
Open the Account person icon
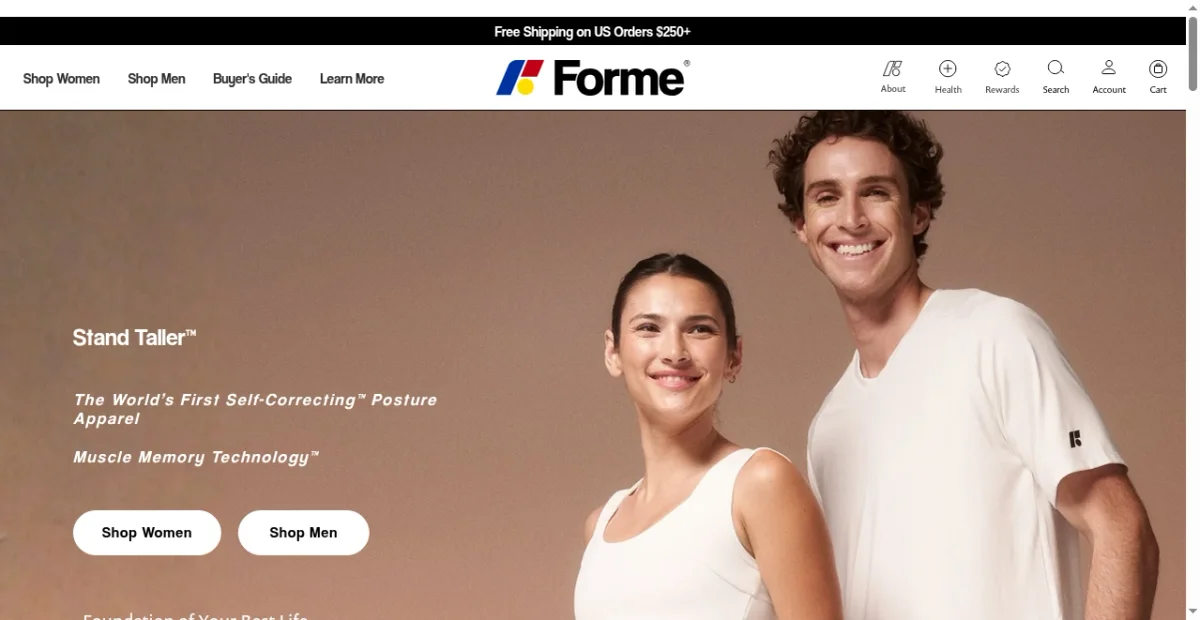1109,68
